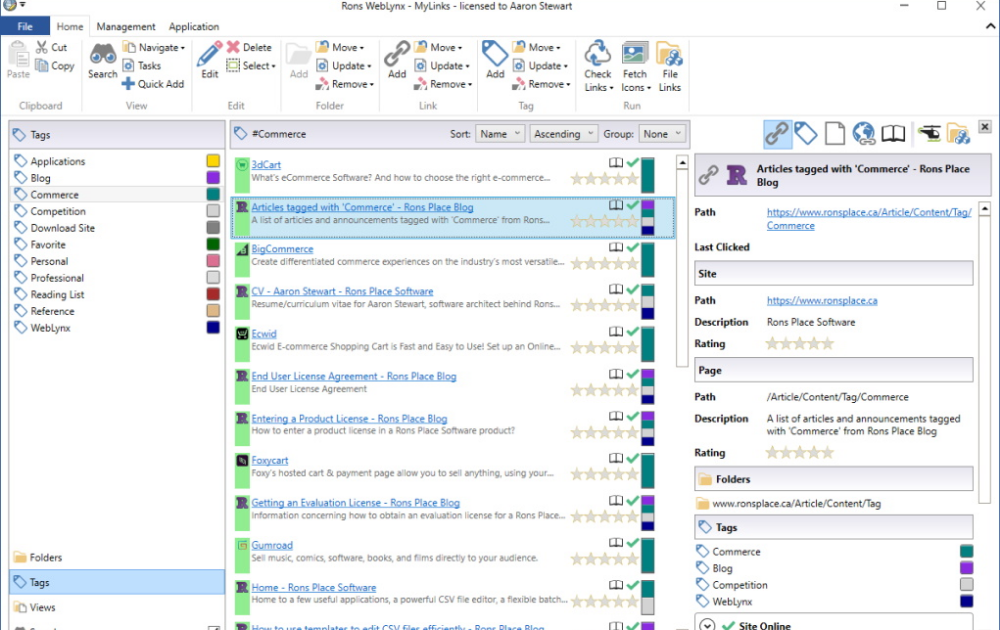
Task: Select the tag icon in right panel toolbar
Action: coord(805,134)
